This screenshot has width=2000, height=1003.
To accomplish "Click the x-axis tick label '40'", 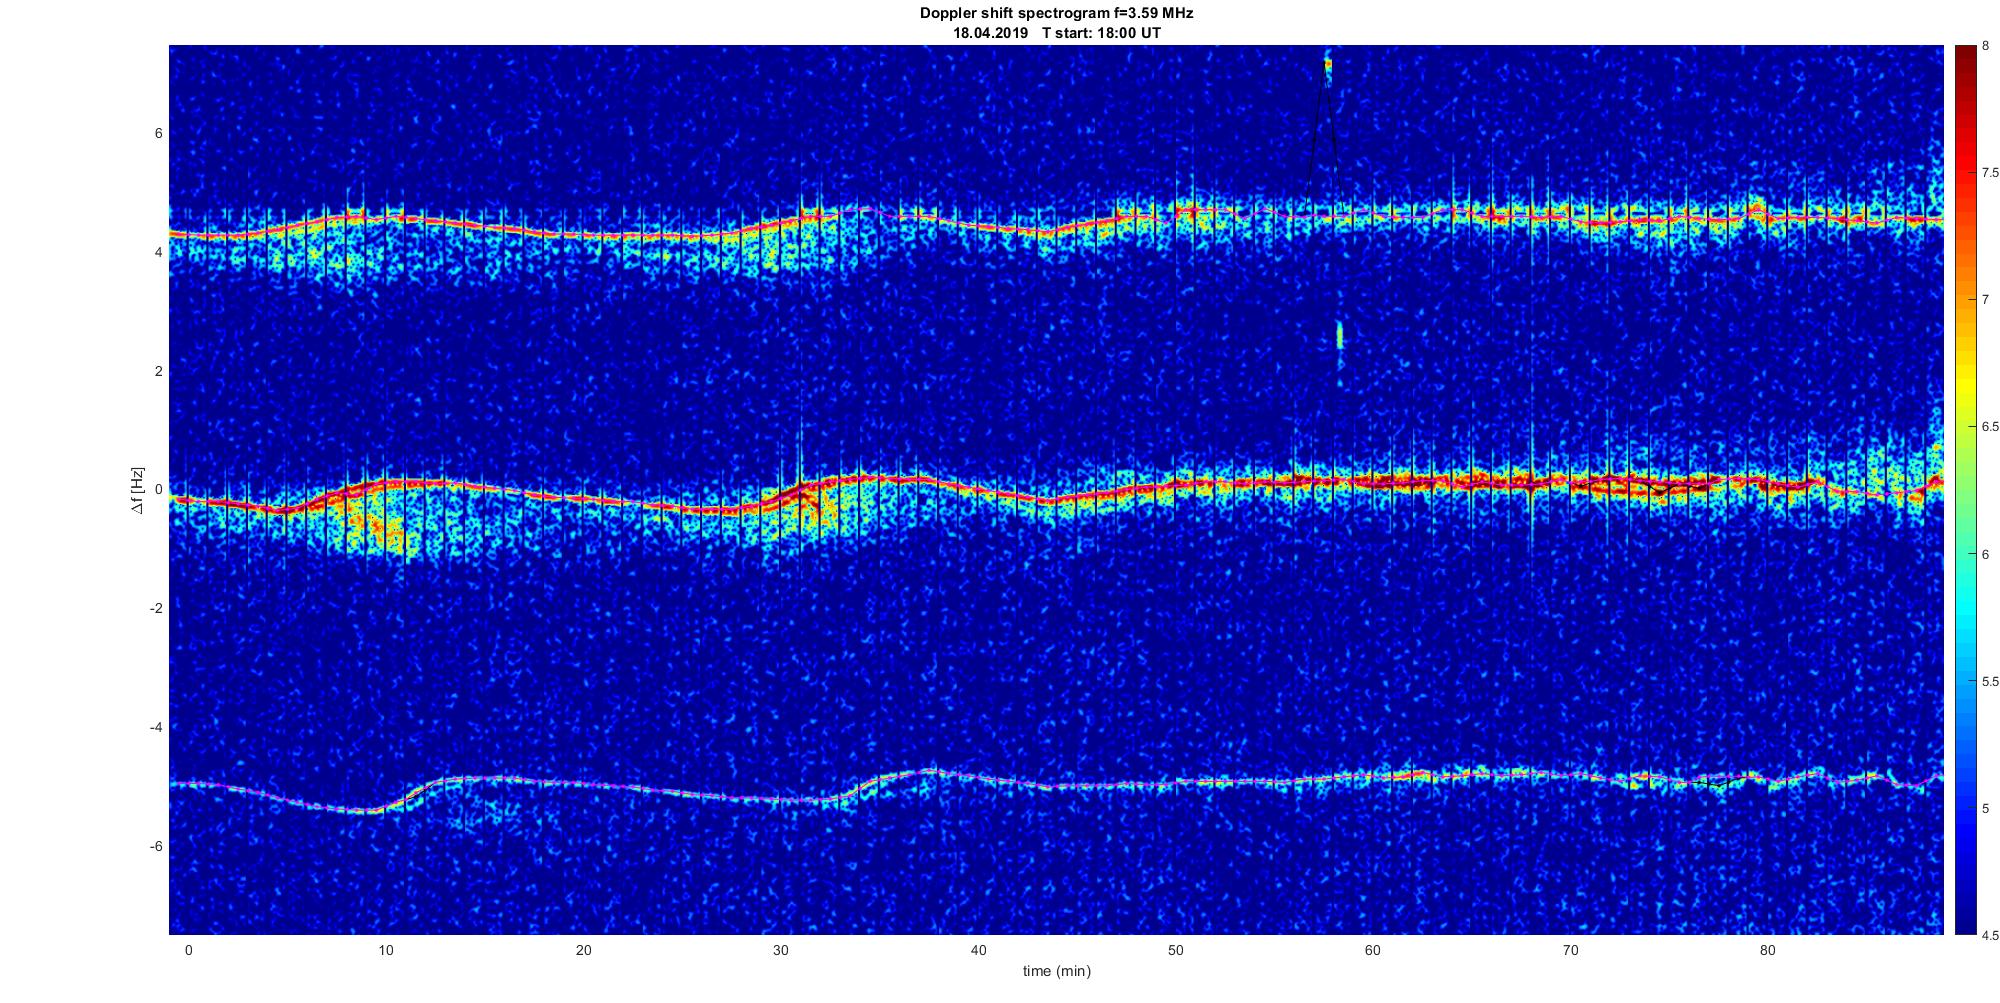I will click(978, 951).
